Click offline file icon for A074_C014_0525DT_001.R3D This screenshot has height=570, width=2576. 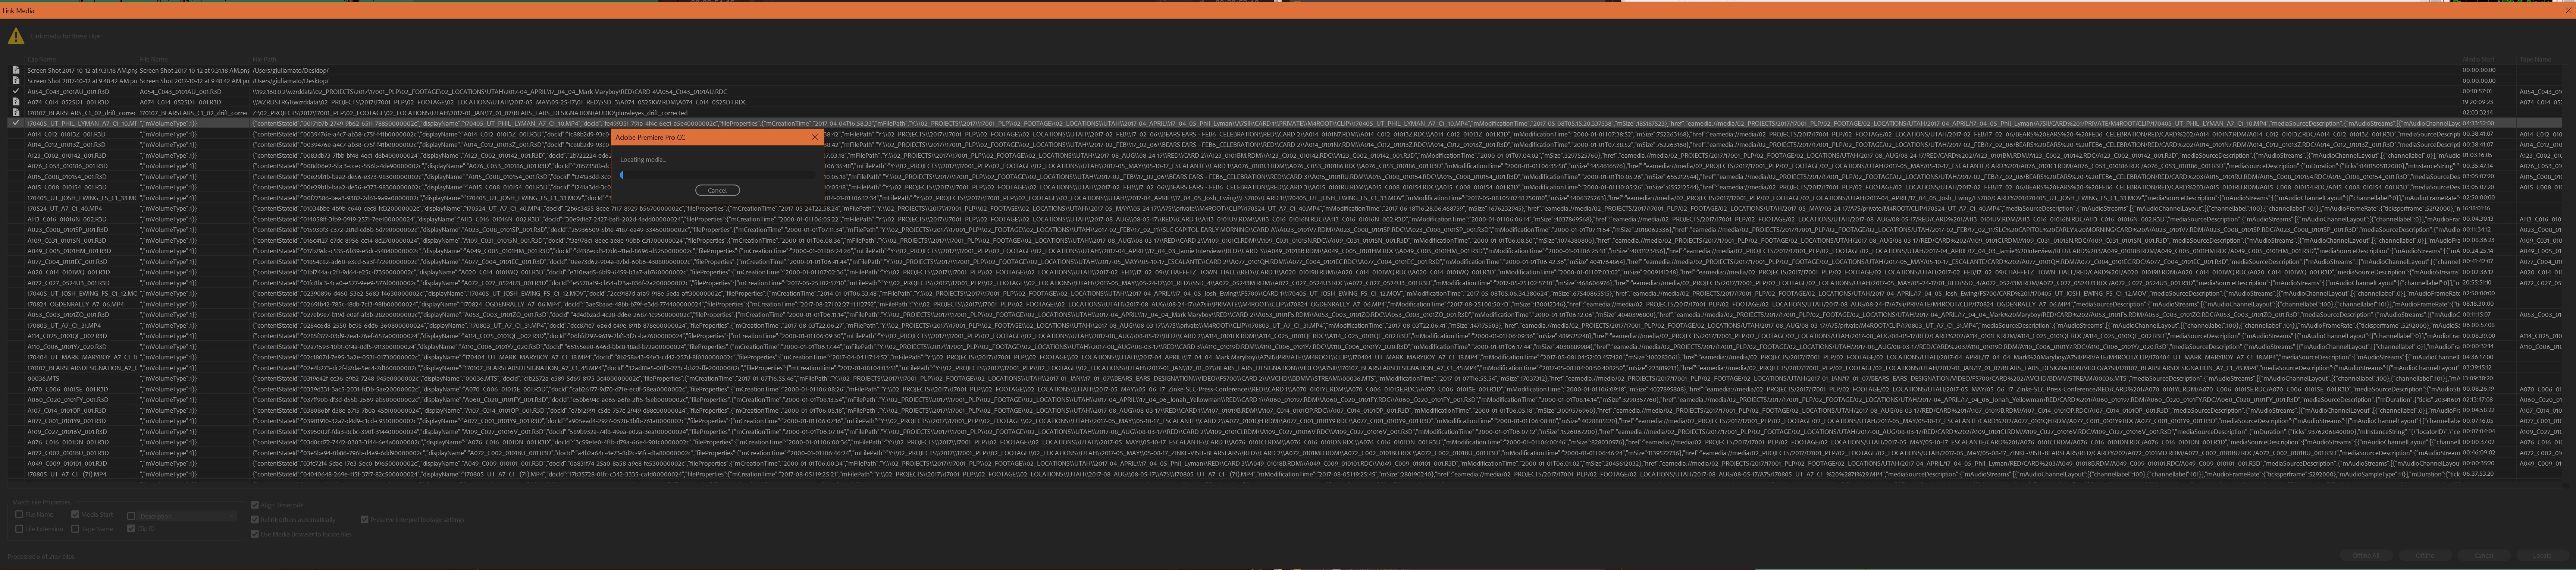pyautogui.click(x=16, y=102)
